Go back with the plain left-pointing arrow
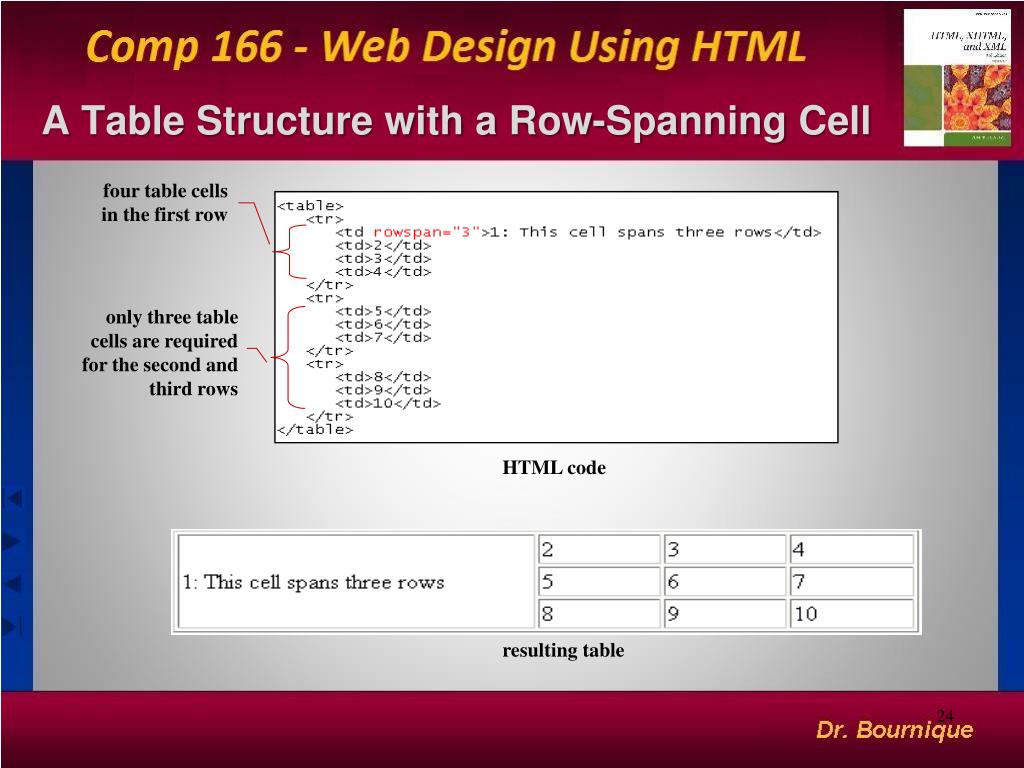The image size is (1024, 768). point(13,583)
